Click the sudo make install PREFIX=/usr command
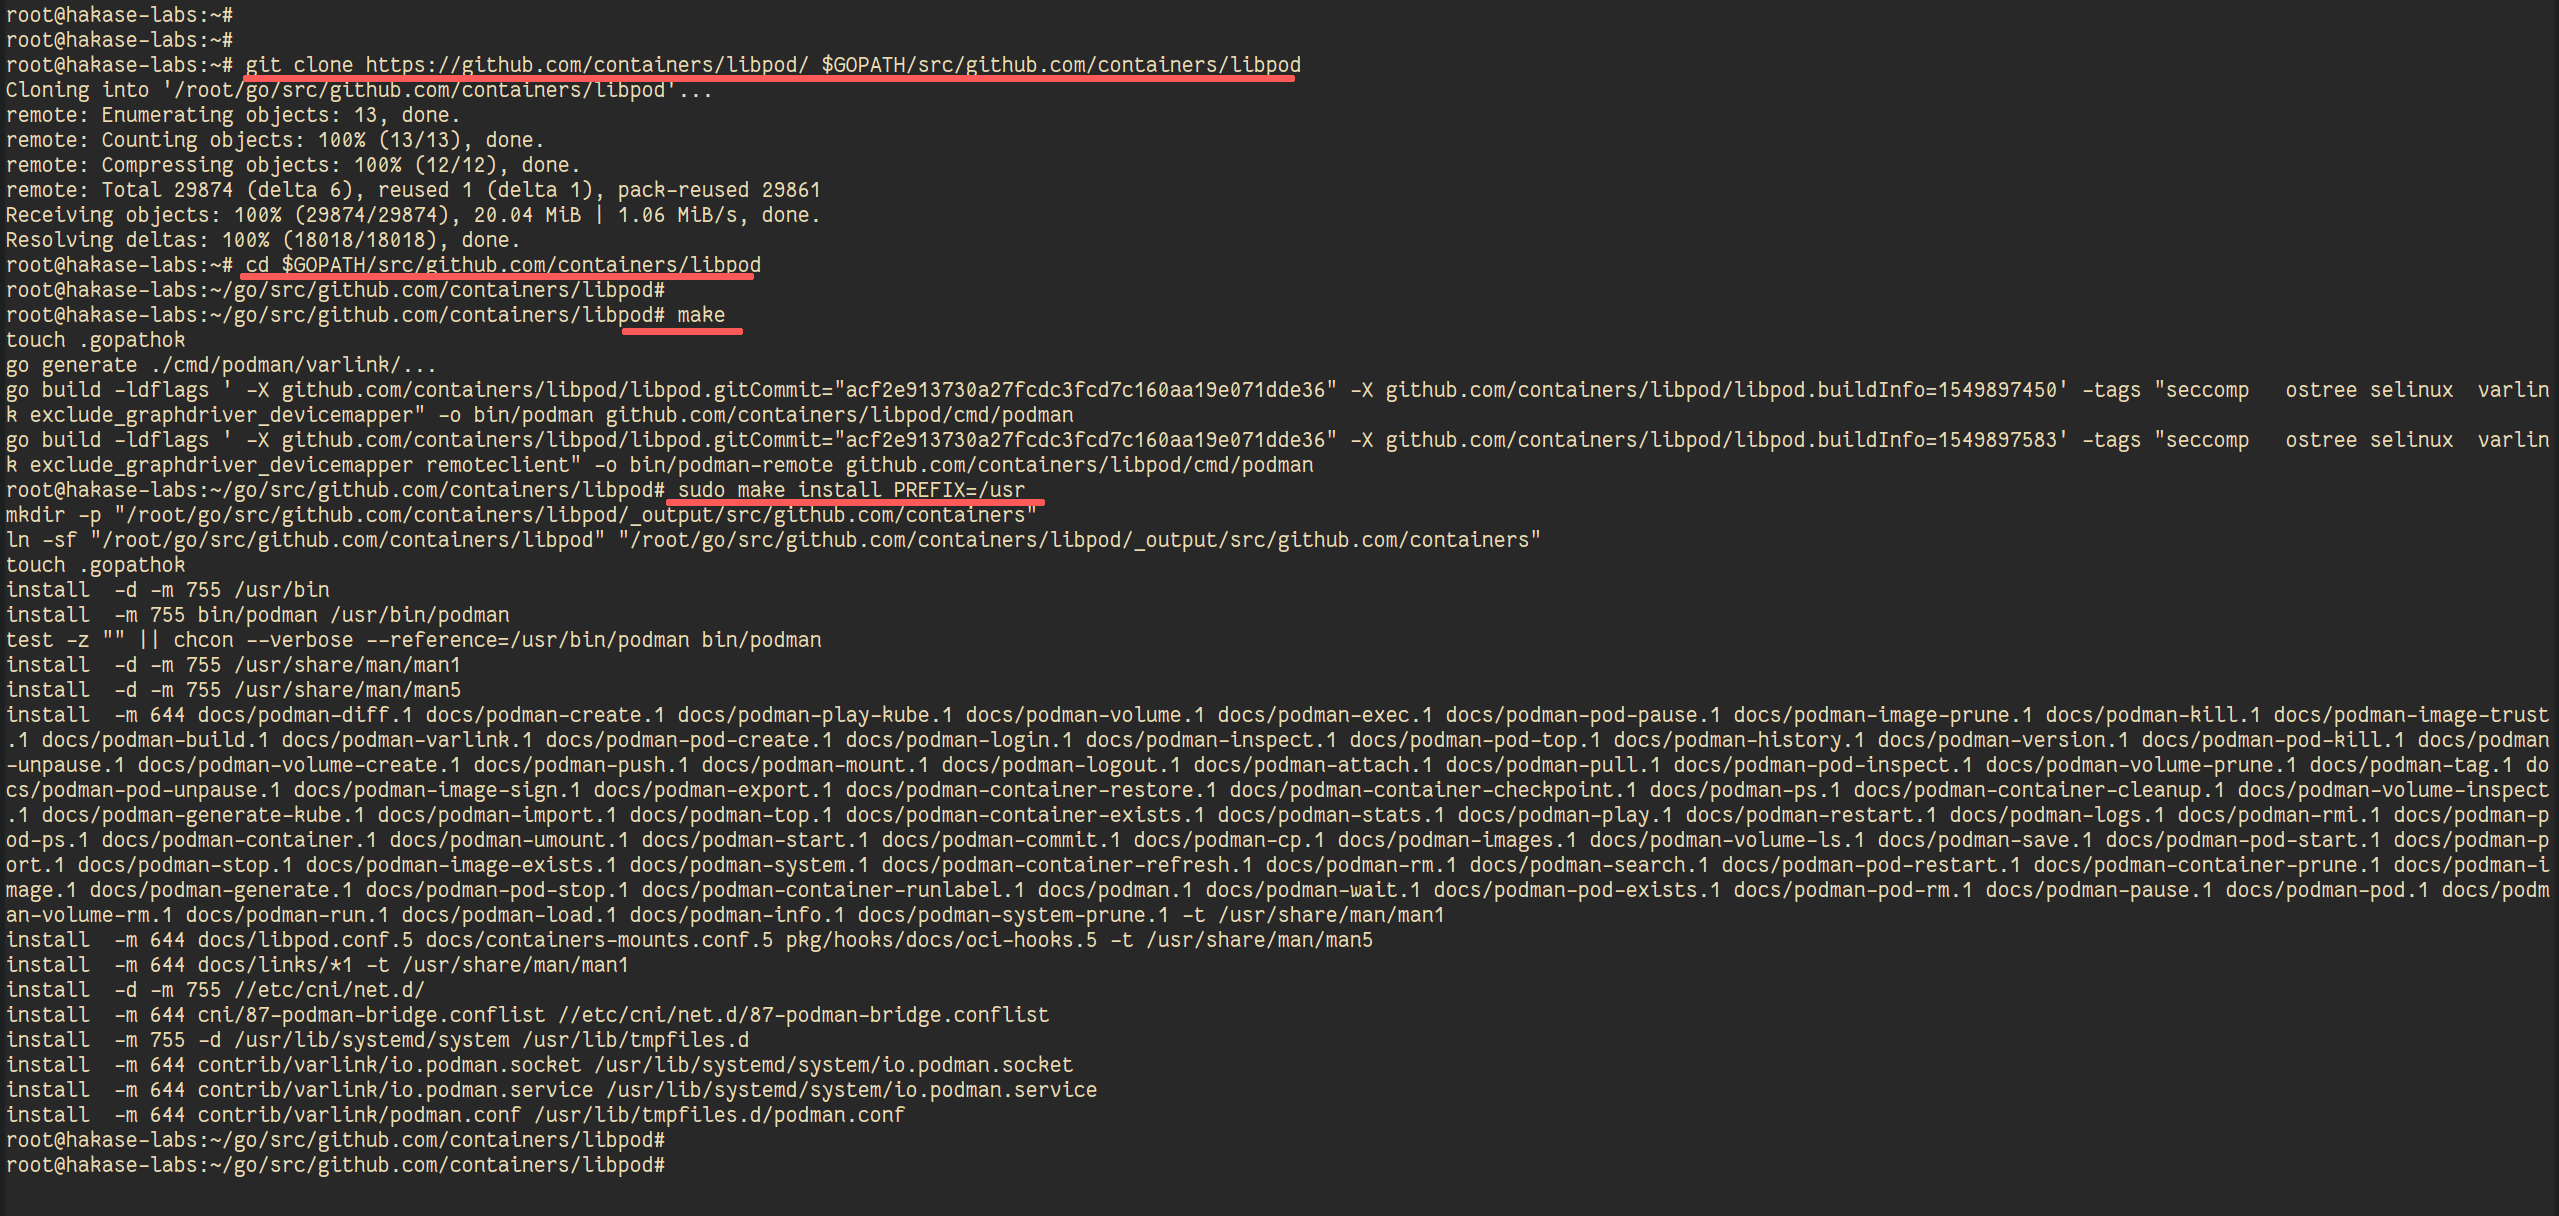The height and width of the screenshot is (1216, 2559). tap(851, 490)
